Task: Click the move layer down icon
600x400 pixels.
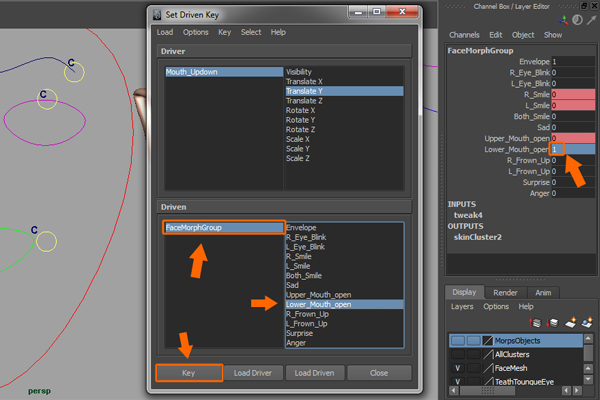Action: point(552,323)
